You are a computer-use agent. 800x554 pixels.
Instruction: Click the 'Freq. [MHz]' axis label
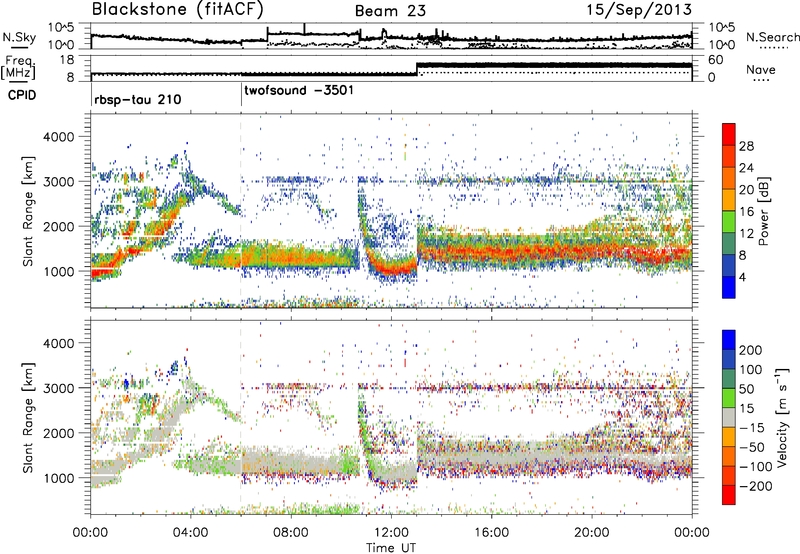coord(20,68)
